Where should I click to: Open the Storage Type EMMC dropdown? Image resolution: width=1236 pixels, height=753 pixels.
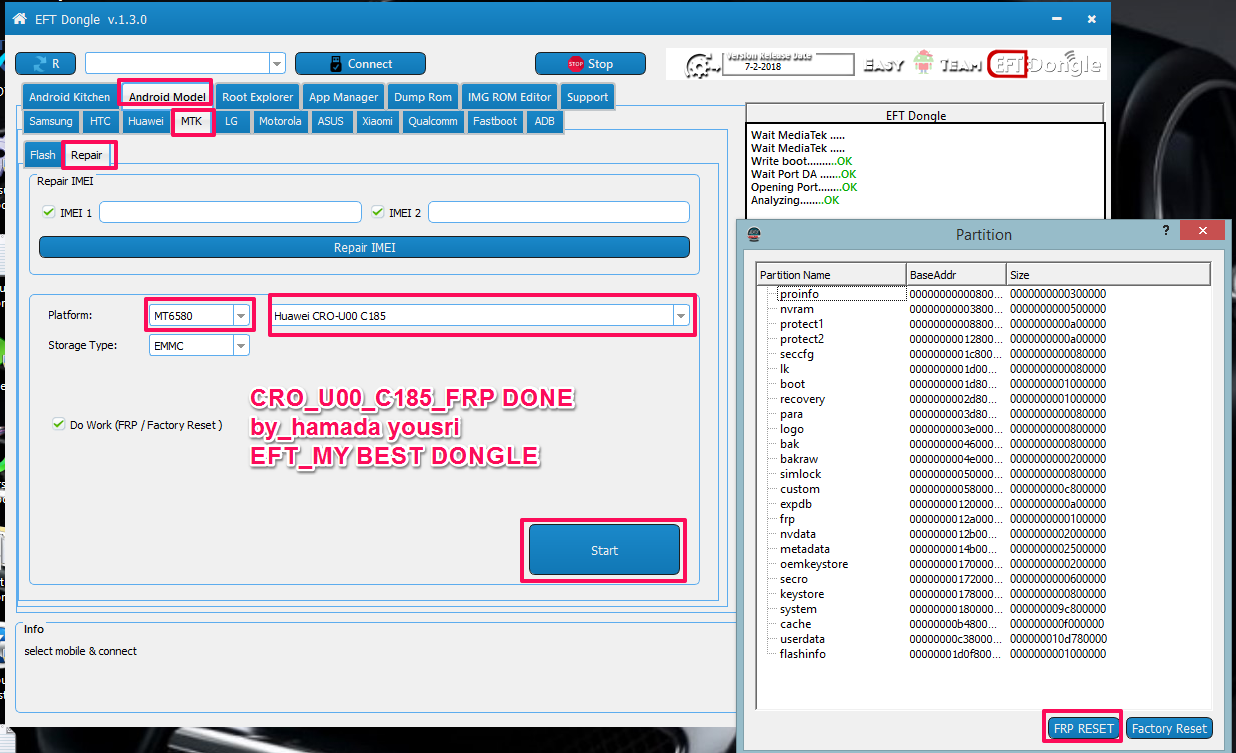(x=241, y=345)
